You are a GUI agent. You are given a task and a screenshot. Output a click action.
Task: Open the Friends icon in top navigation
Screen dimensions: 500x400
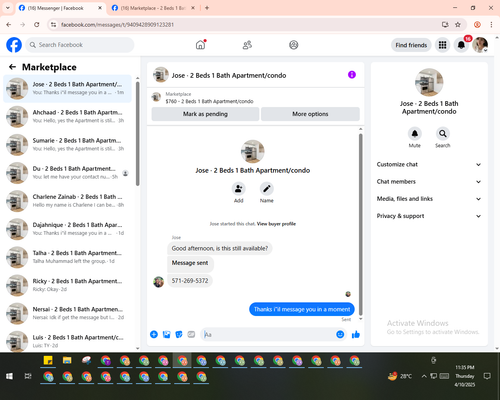247,45
